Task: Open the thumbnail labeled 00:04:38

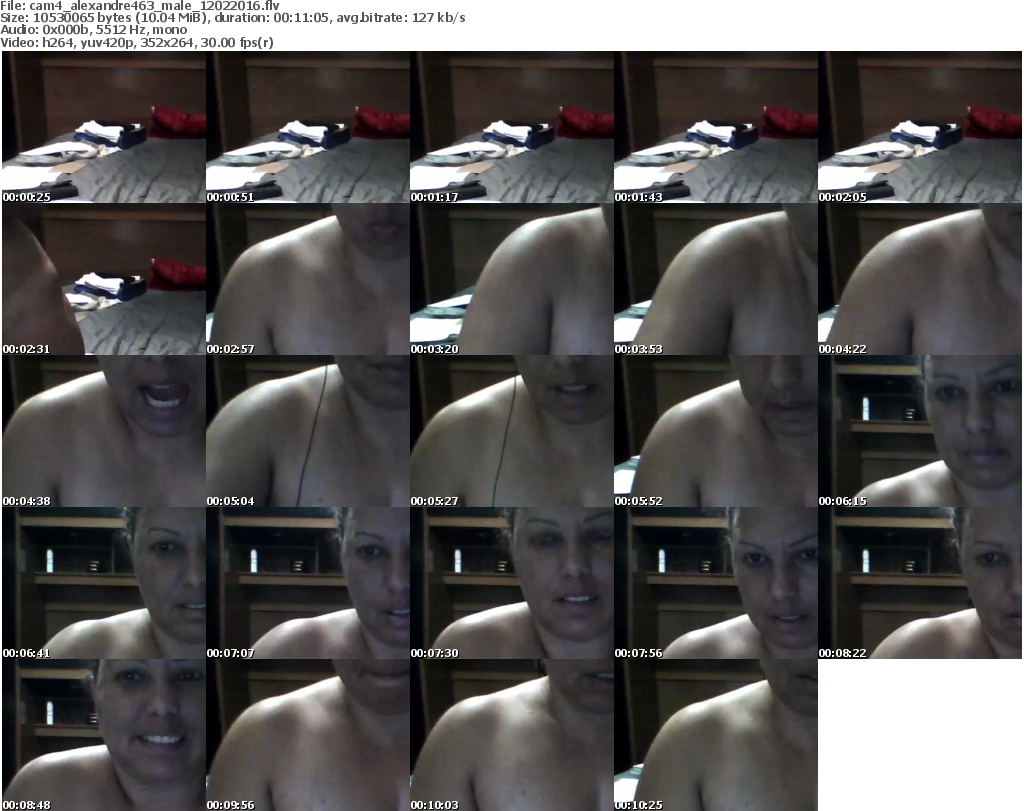Action: click(x=104, y=432)
